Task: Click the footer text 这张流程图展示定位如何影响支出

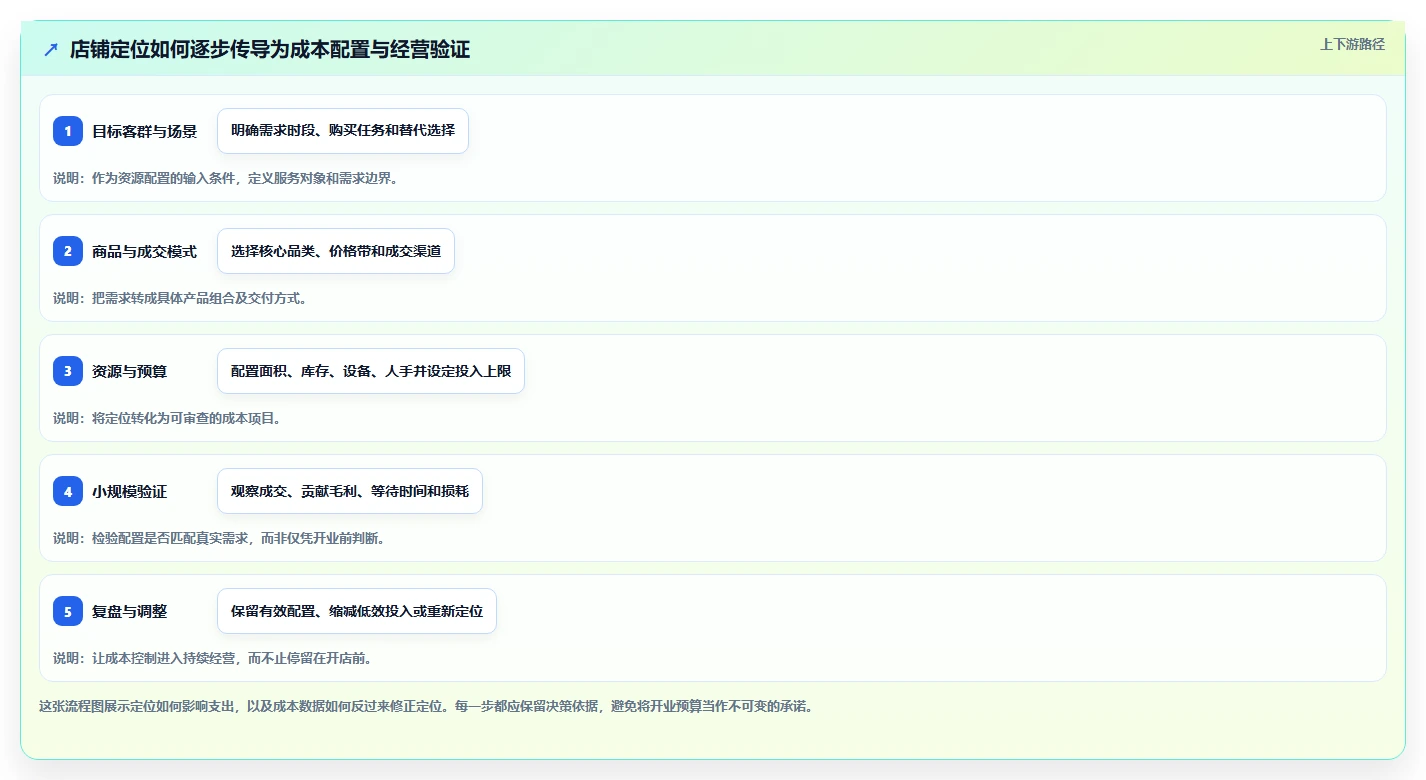Action: pyautogui.click(x=138, y=706)
